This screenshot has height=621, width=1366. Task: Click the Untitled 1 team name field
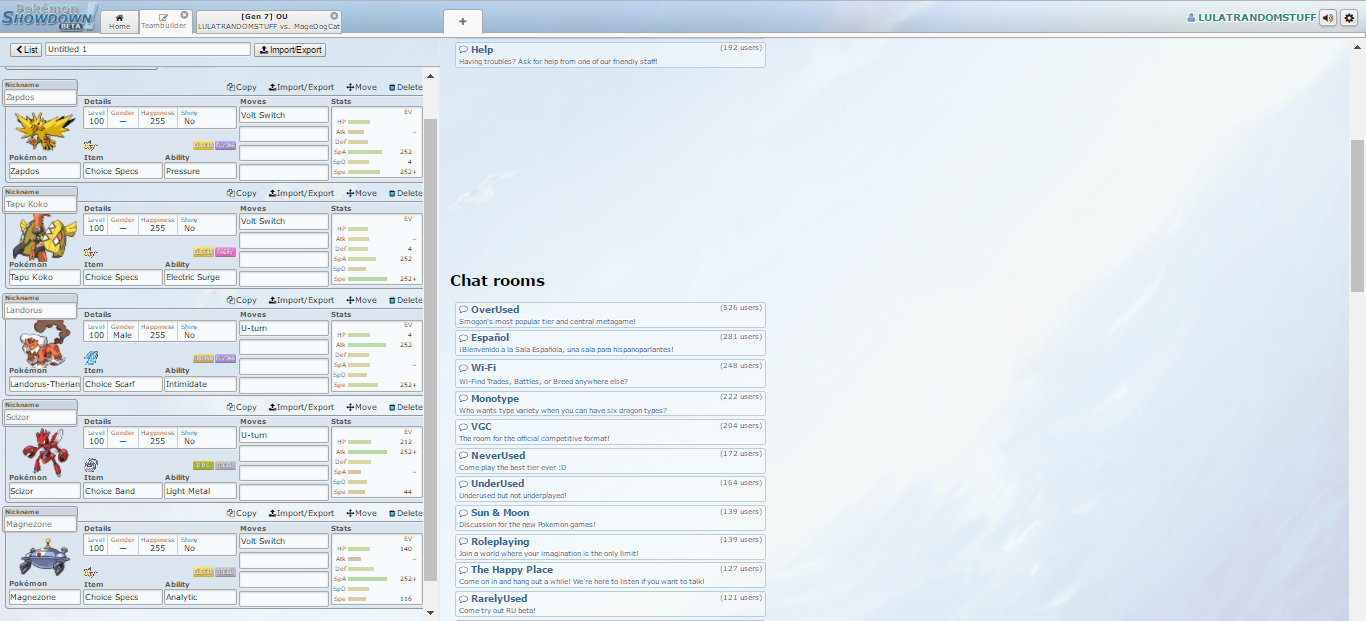(147, 49)
